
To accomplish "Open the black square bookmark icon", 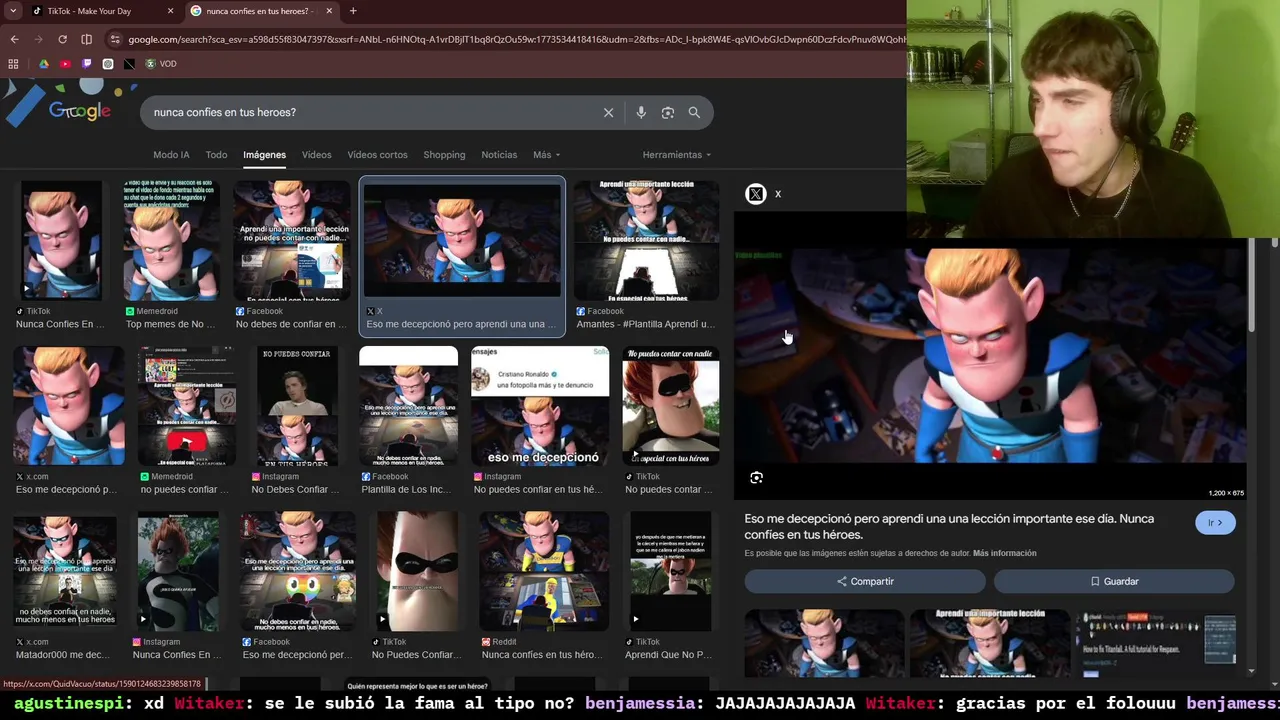I will 130,64.
